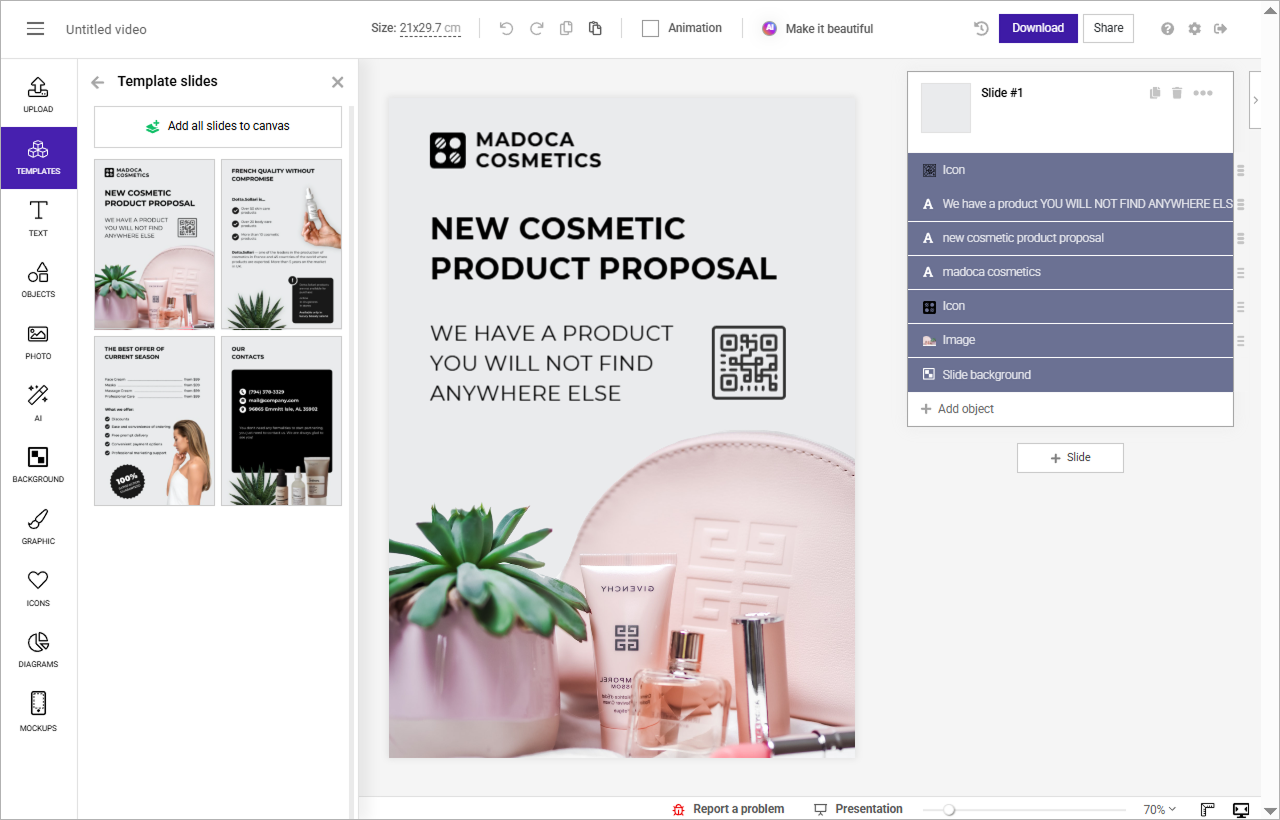Collapse the right panel chevron

[1256, 100]
